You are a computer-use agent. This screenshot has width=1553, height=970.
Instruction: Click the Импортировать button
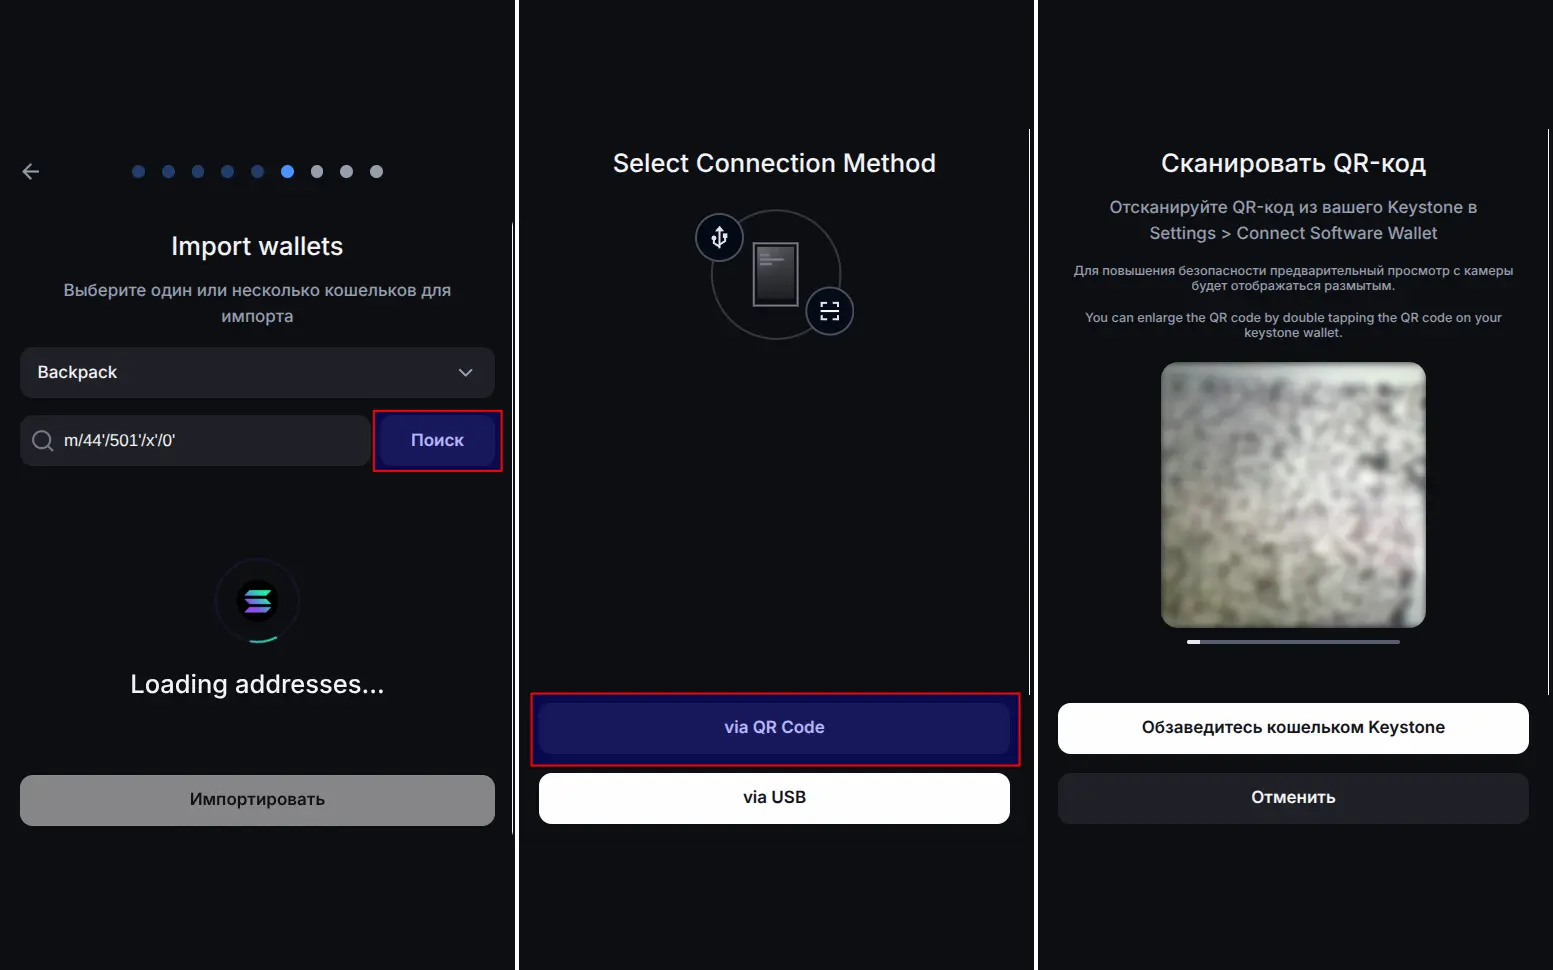[257, 800]
